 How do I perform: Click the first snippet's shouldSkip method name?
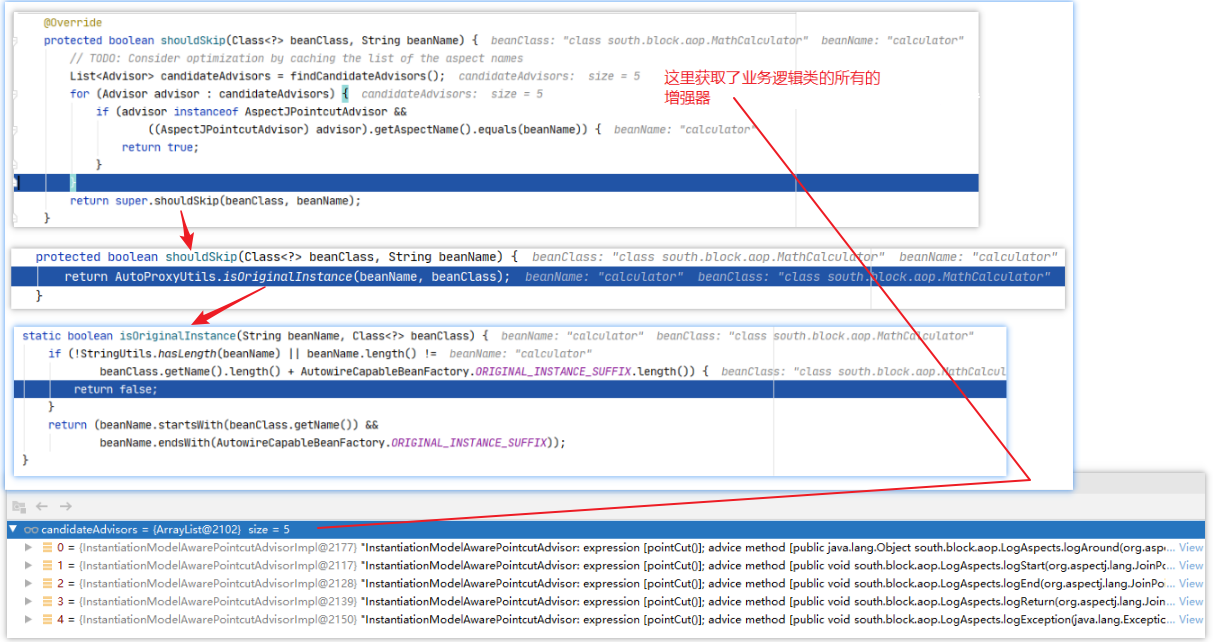click(x=193, y=40)
